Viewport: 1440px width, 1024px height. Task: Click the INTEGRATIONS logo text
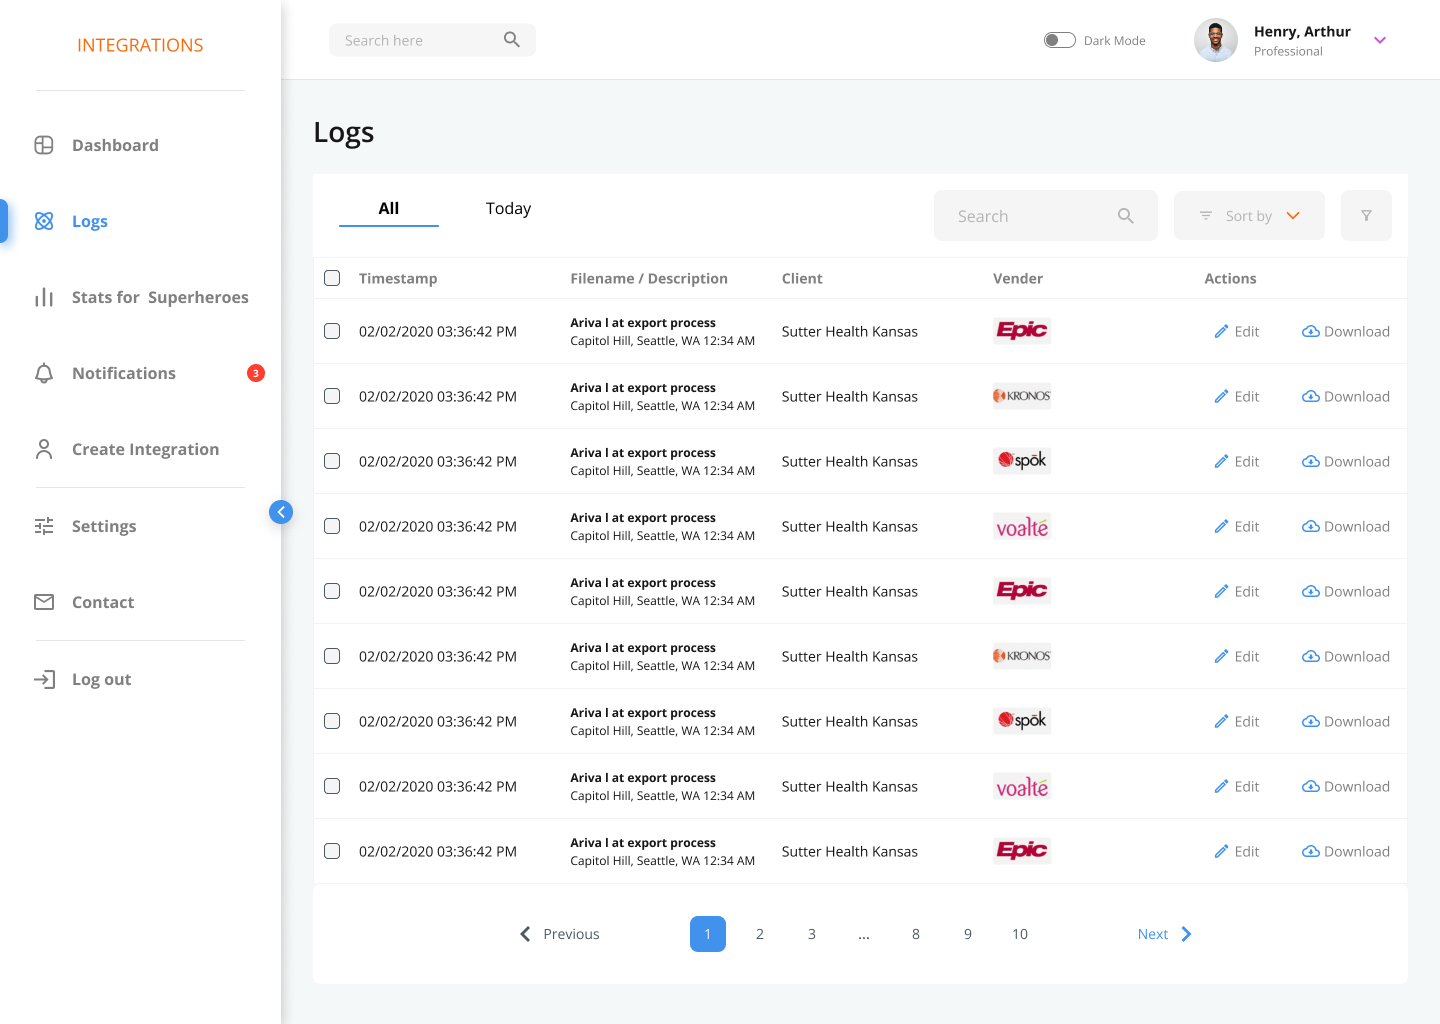point(140,45)
